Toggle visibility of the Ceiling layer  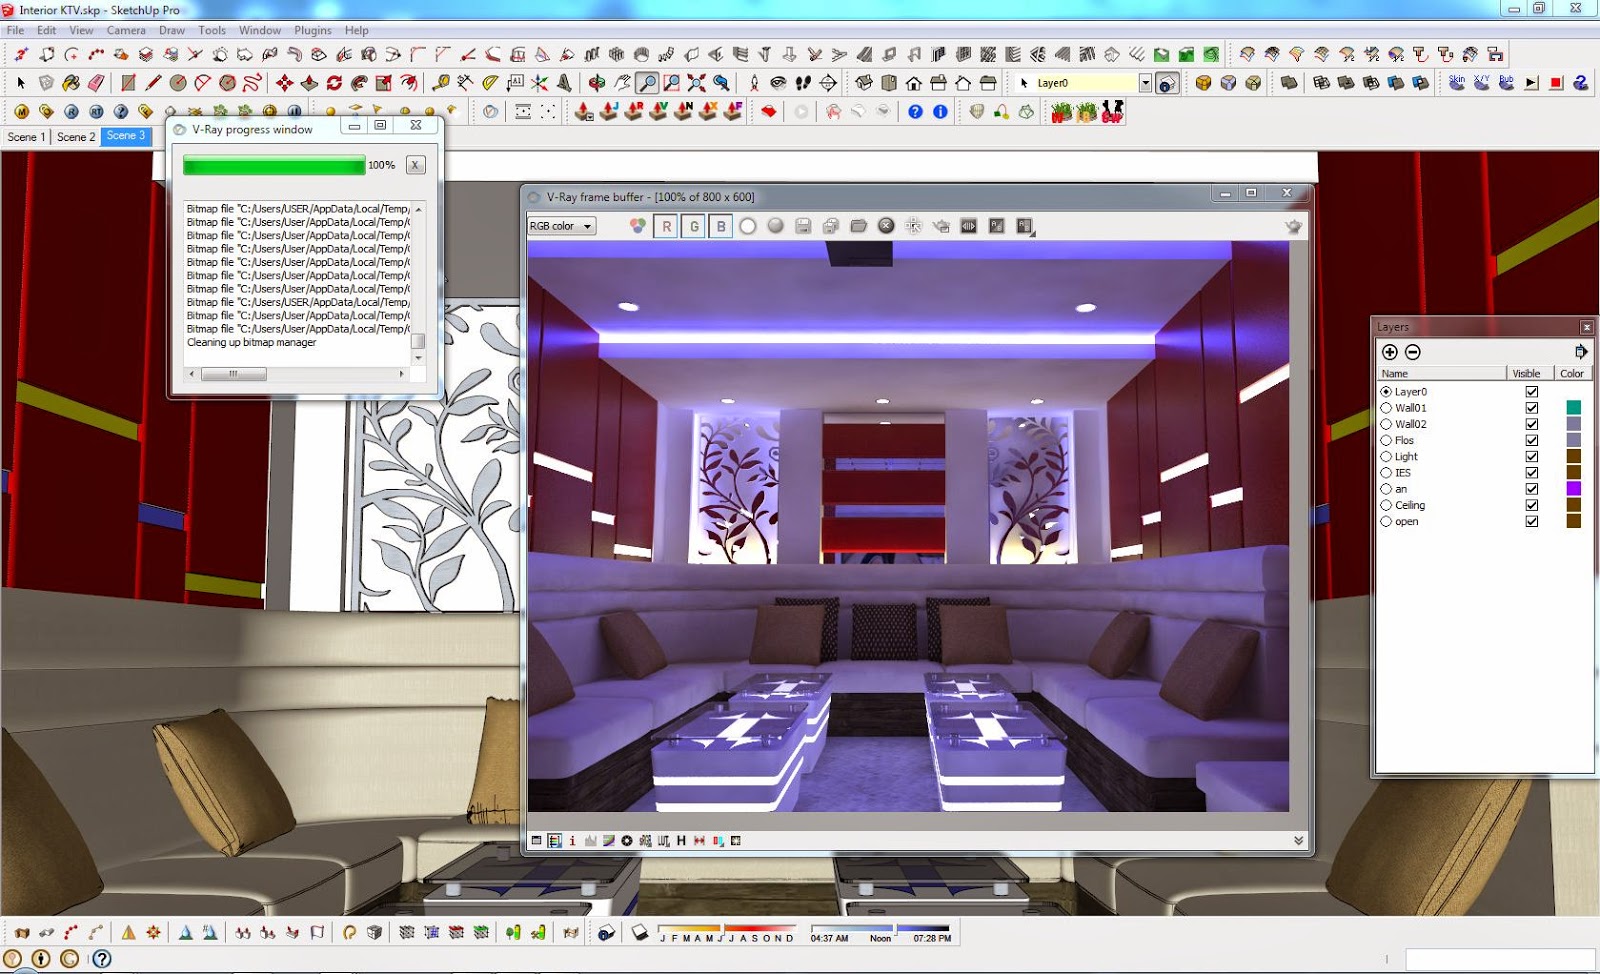pyautogui.click(x=1531, y=505)
